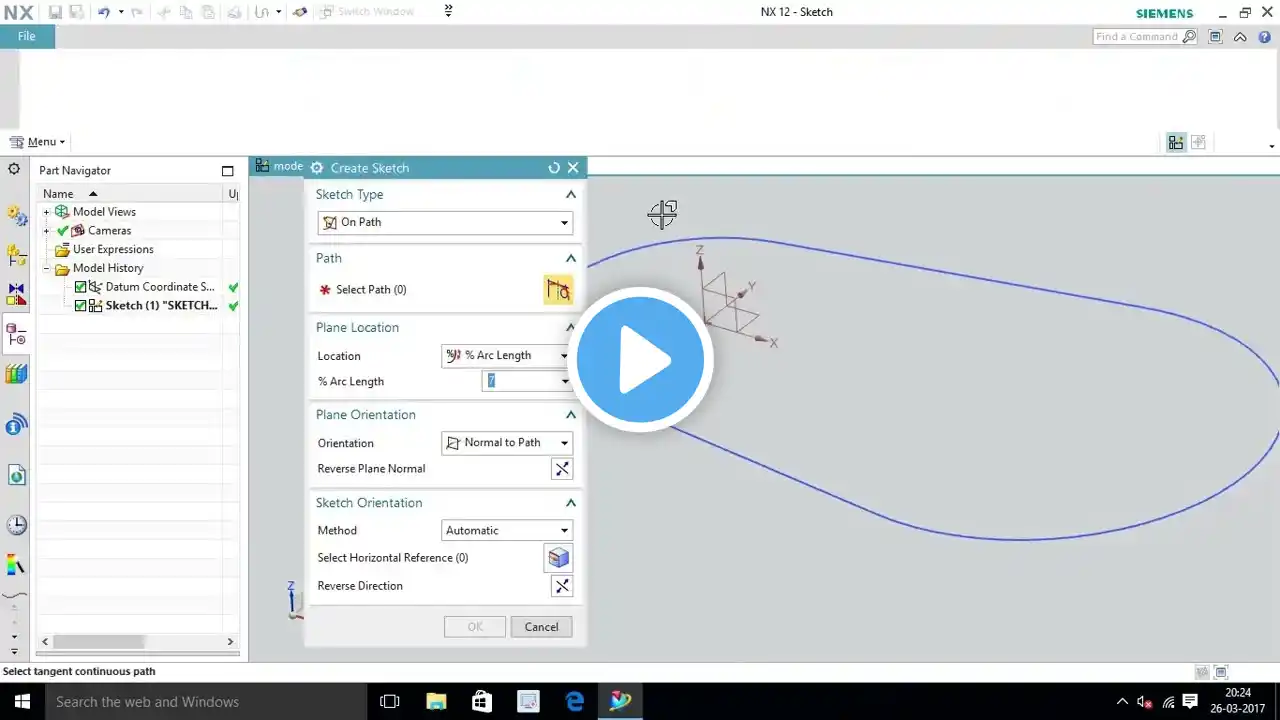Open the Orientation Normal to Path dropdown
The width and height of the screenshot is (1280, 720).
click(507, 443)
